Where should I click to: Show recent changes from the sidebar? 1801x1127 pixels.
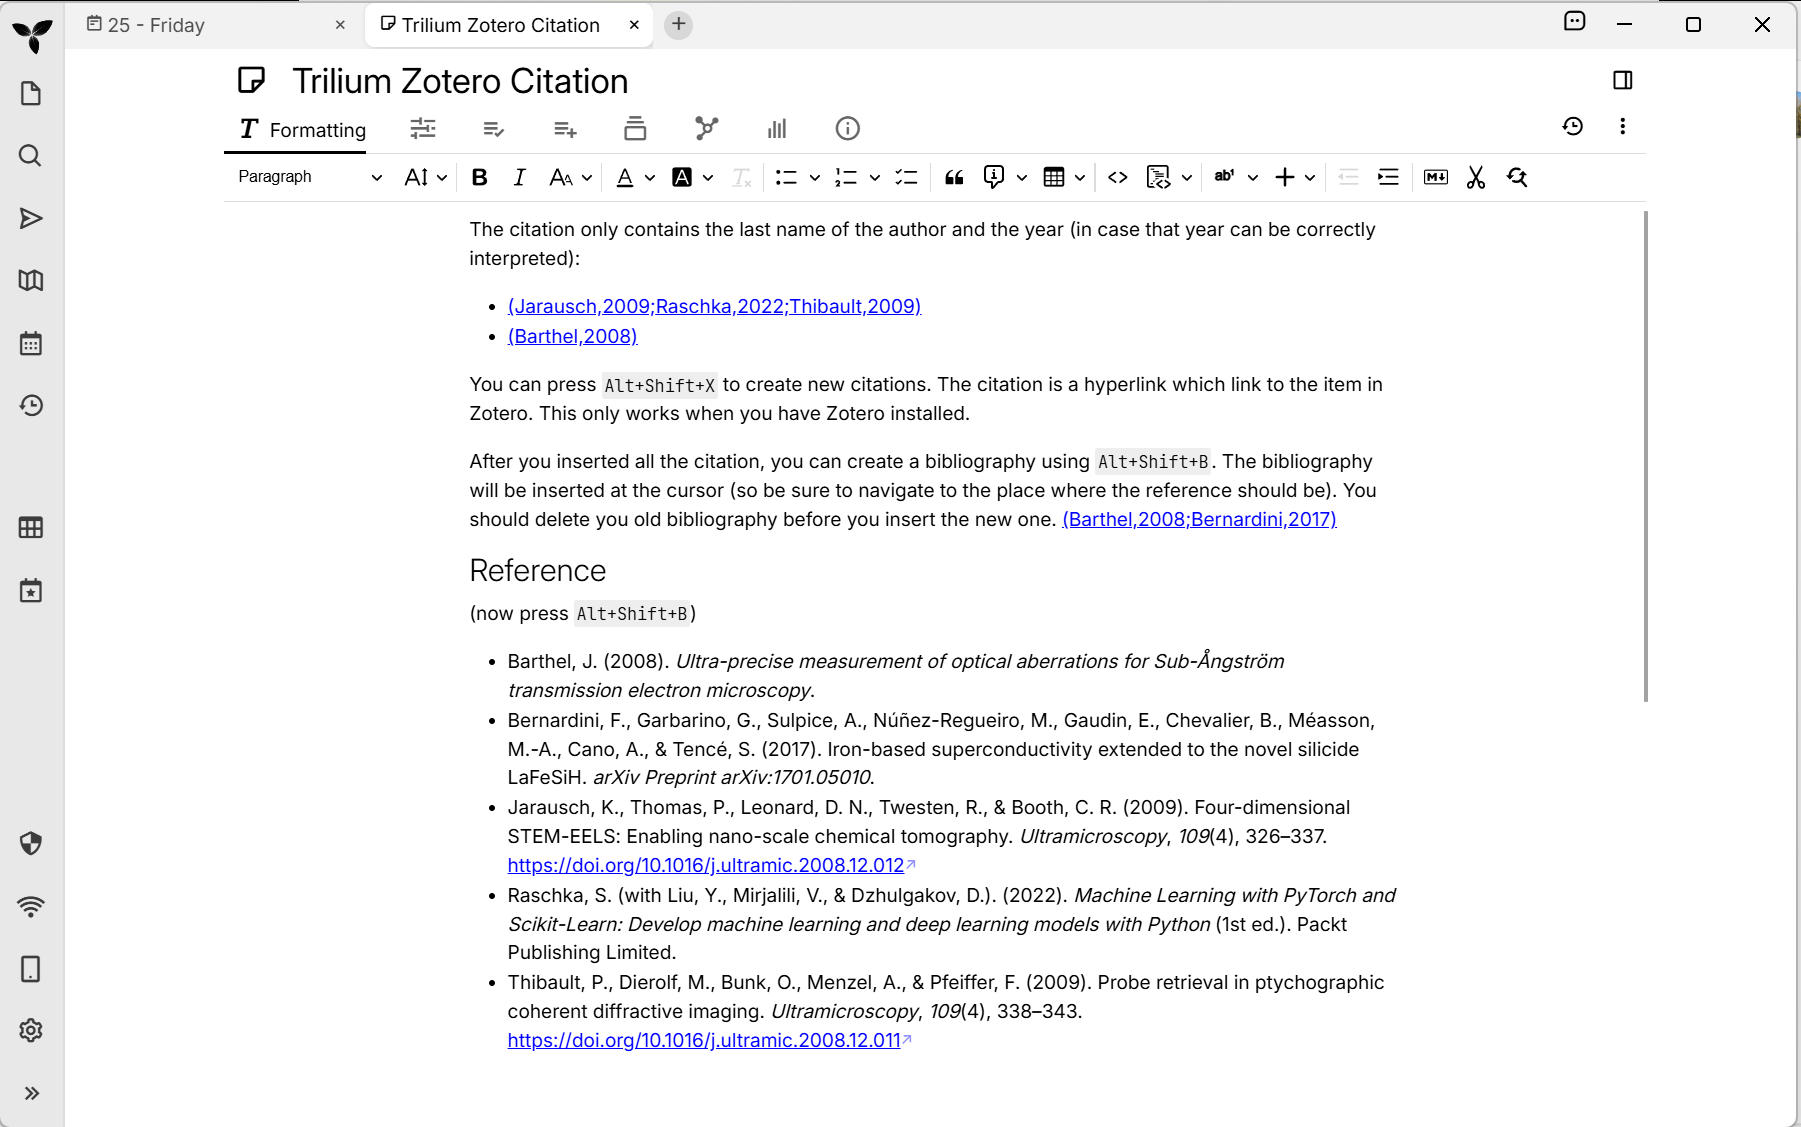(31, 405)
